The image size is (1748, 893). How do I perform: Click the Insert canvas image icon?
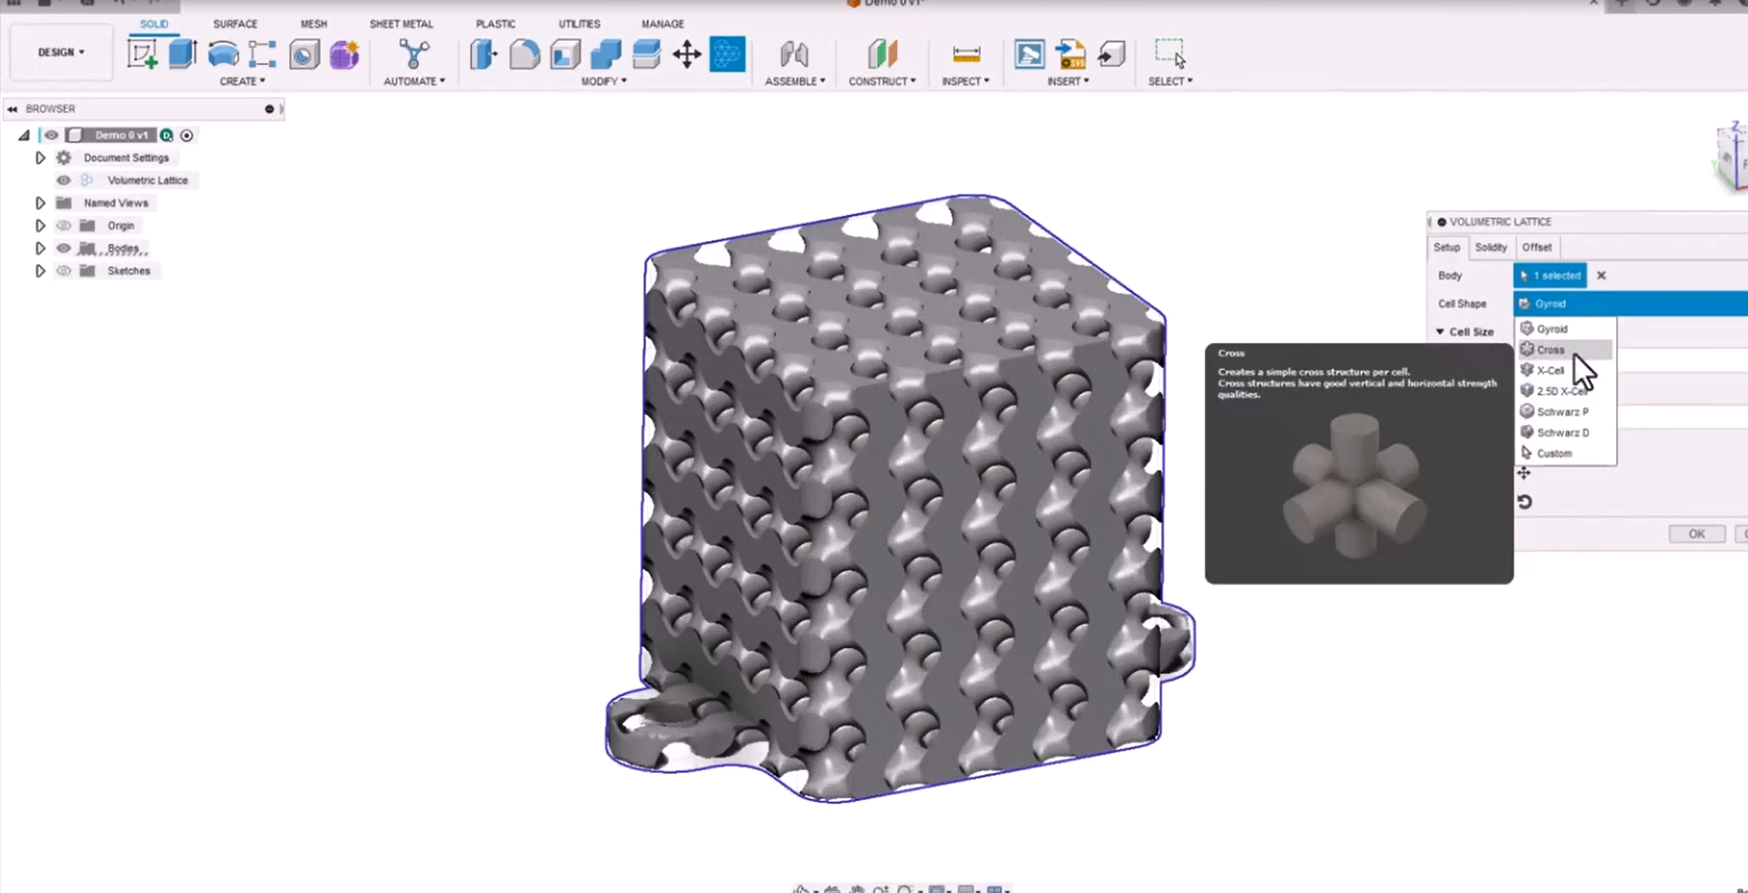click(1029, 54)
